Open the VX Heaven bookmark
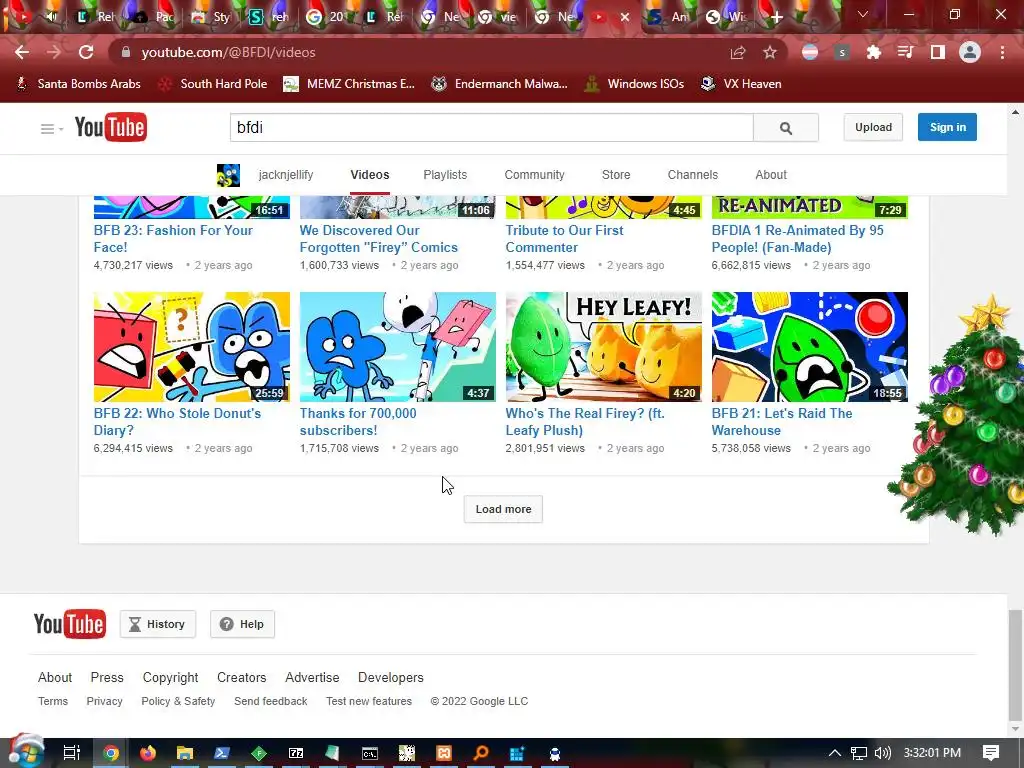This screenshot has width=1024, height=768. click(741, 84)
